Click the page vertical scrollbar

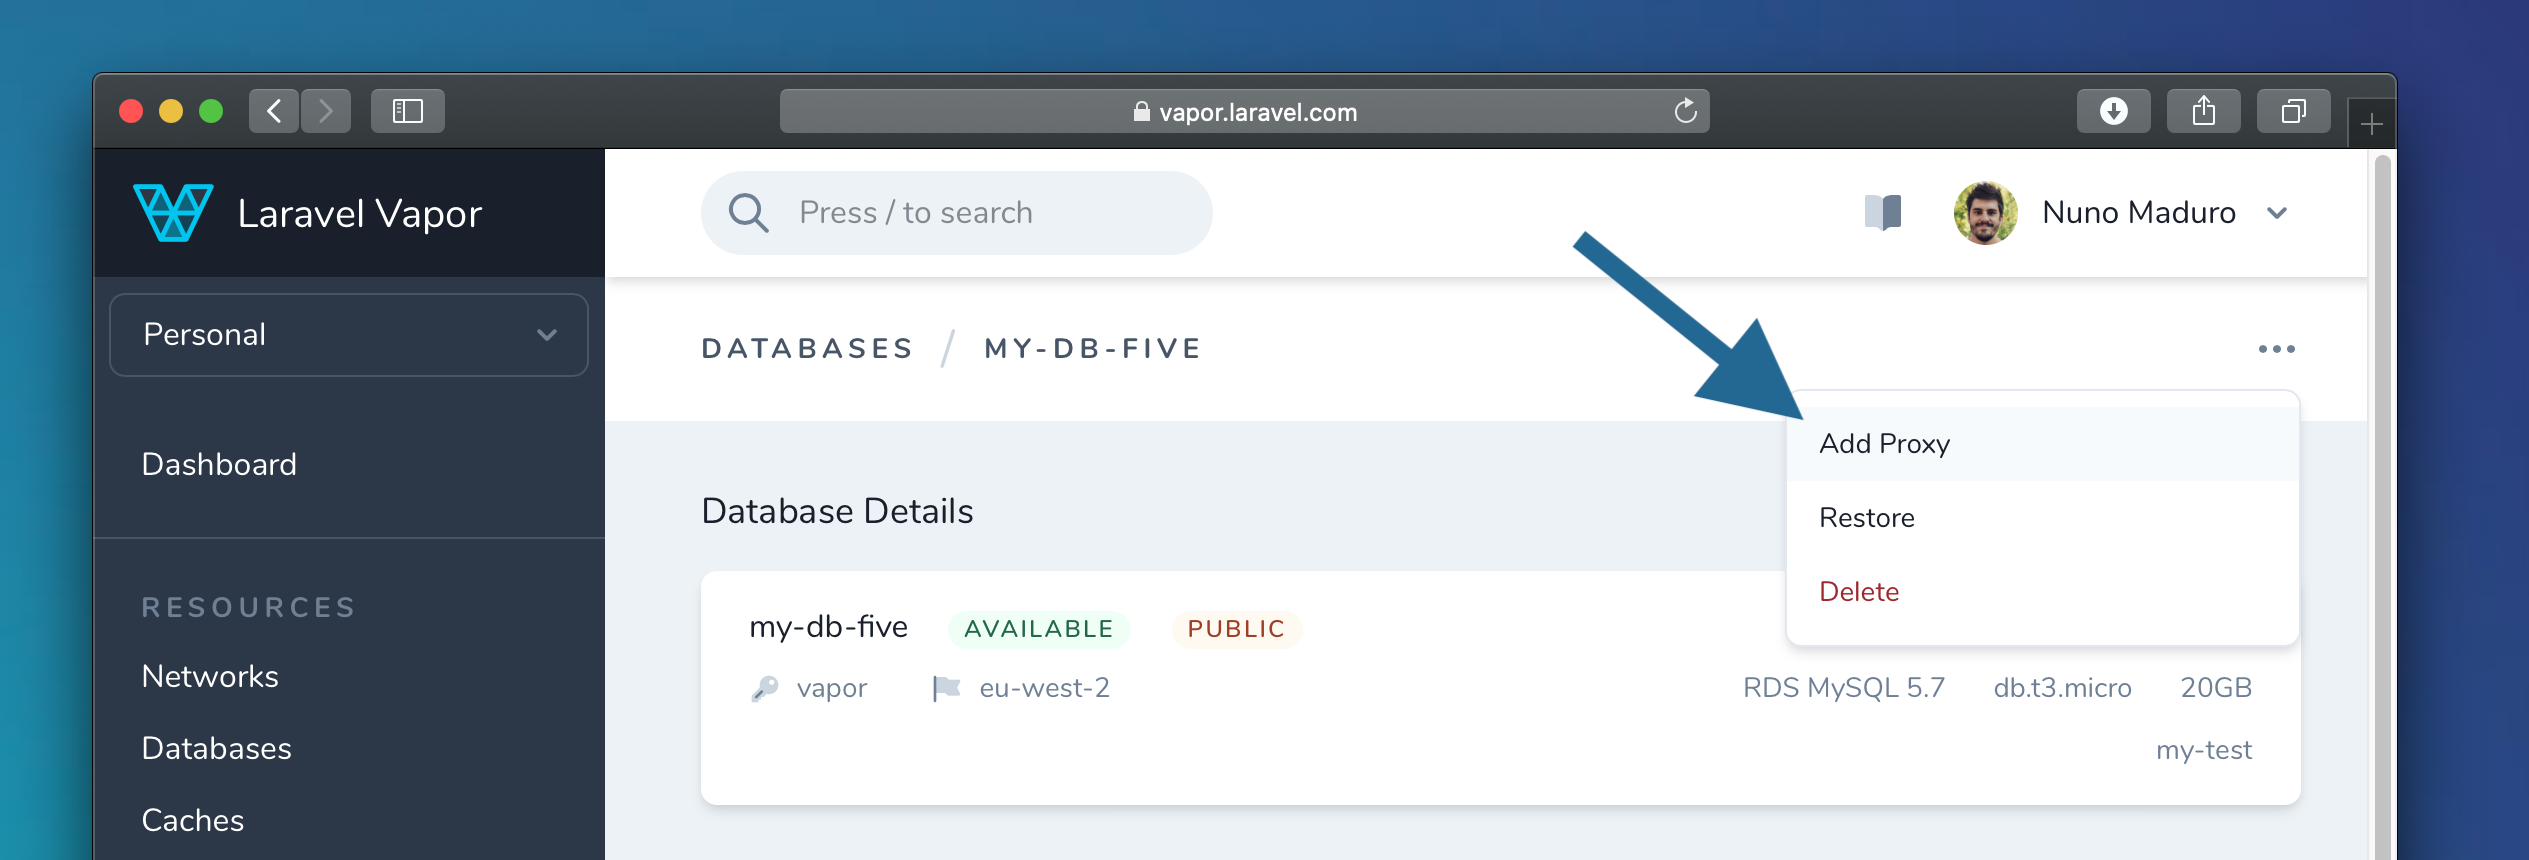pyautogui.click(x=2383, y=505)
